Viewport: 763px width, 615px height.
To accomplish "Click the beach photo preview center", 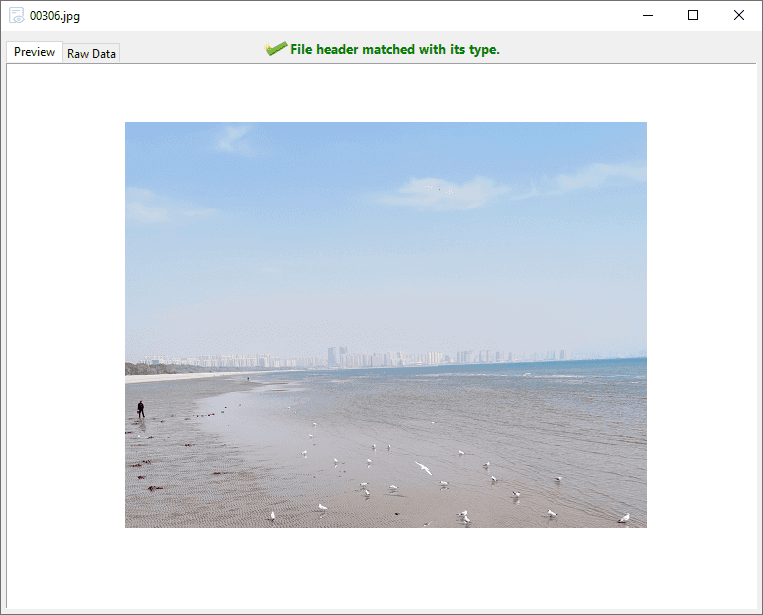I will 385,324.
